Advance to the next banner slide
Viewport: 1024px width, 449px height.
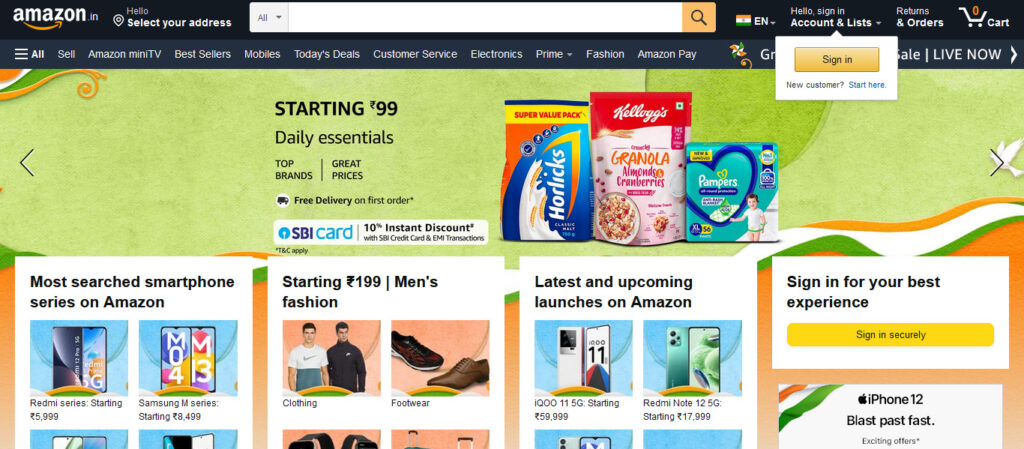pos(997,163)
